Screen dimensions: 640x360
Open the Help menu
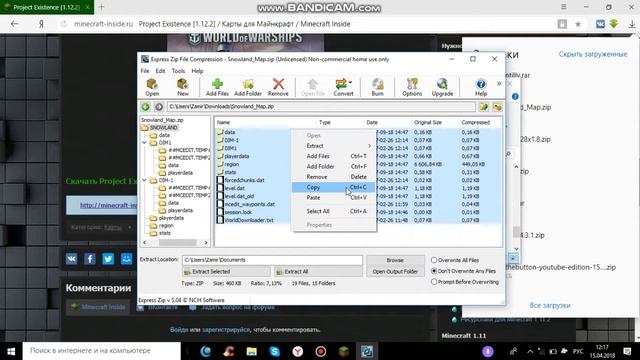tap(197, 71)
